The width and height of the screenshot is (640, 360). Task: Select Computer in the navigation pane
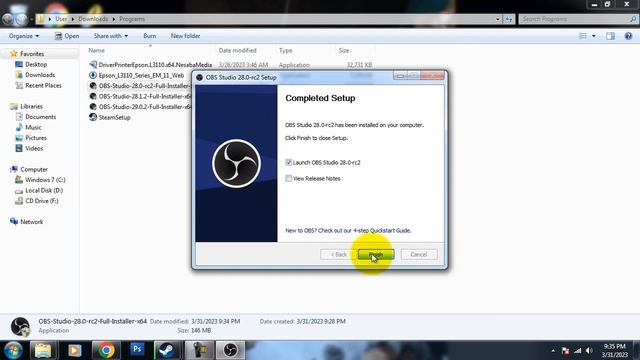pyautogui.click(x=34, y=169)
